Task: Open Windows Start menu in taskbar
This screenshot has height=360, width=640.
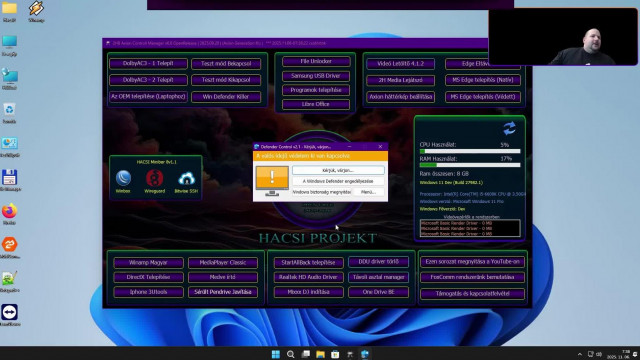Action: [x=276, y=354]
